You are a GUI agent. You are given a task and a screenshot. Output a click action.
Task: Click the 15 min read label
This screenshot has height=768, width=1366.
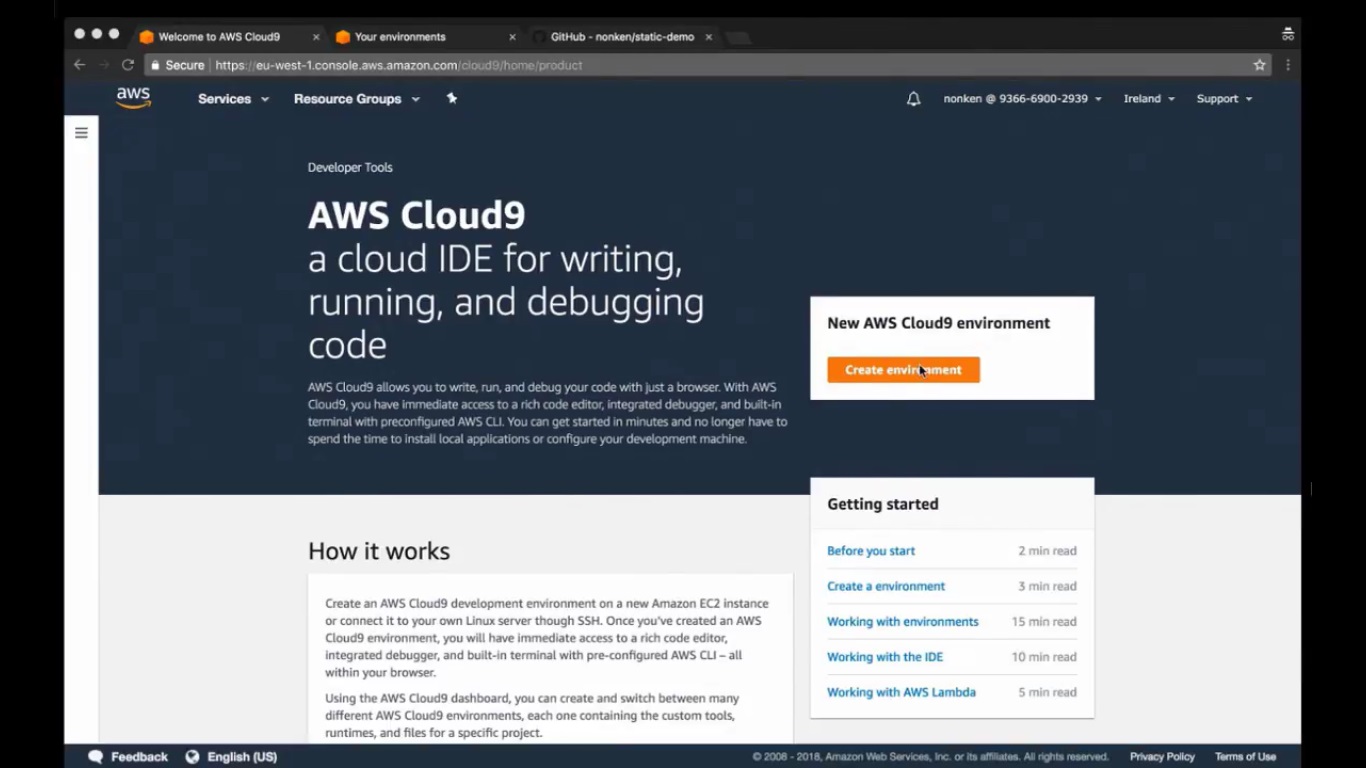click(1044, 622)
